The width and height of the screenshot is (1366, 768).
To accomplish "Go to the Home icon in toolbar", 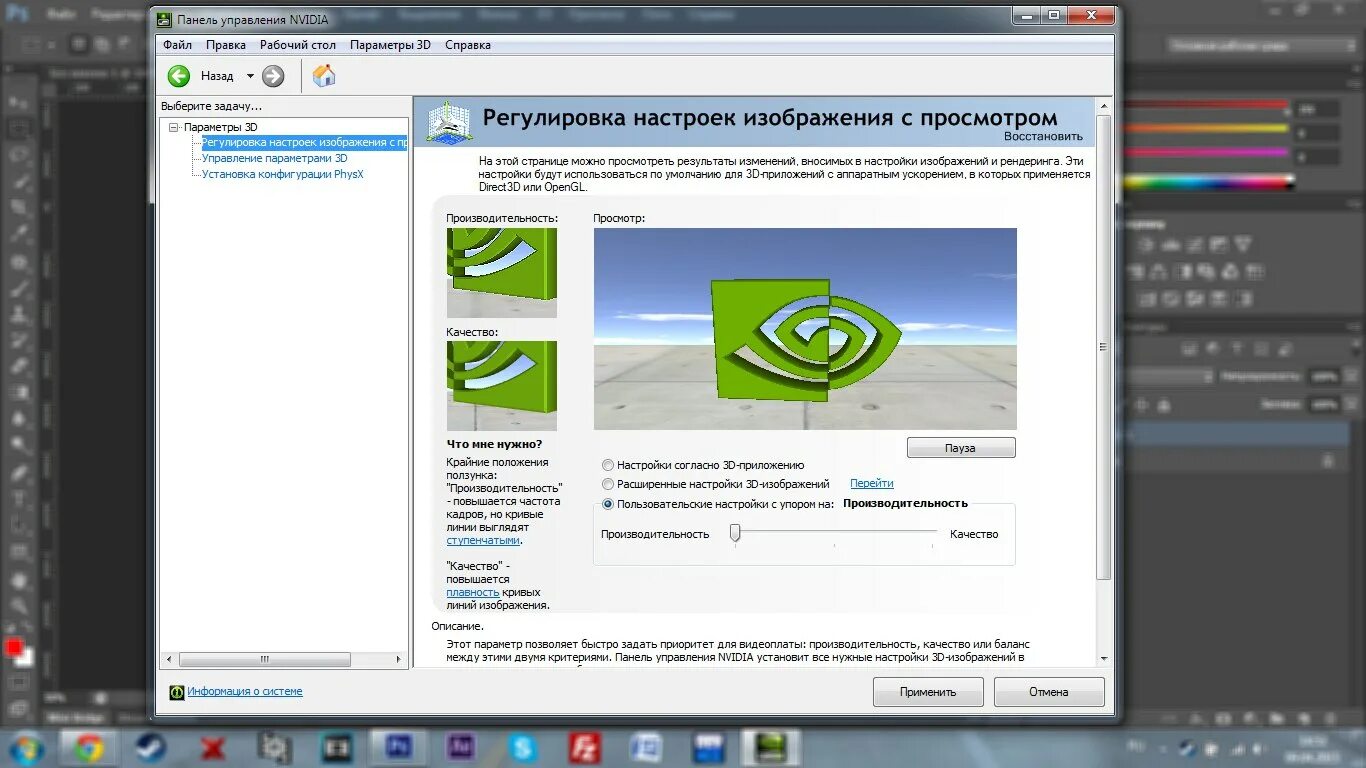I will pyautogui.click(x=324, y=76).
